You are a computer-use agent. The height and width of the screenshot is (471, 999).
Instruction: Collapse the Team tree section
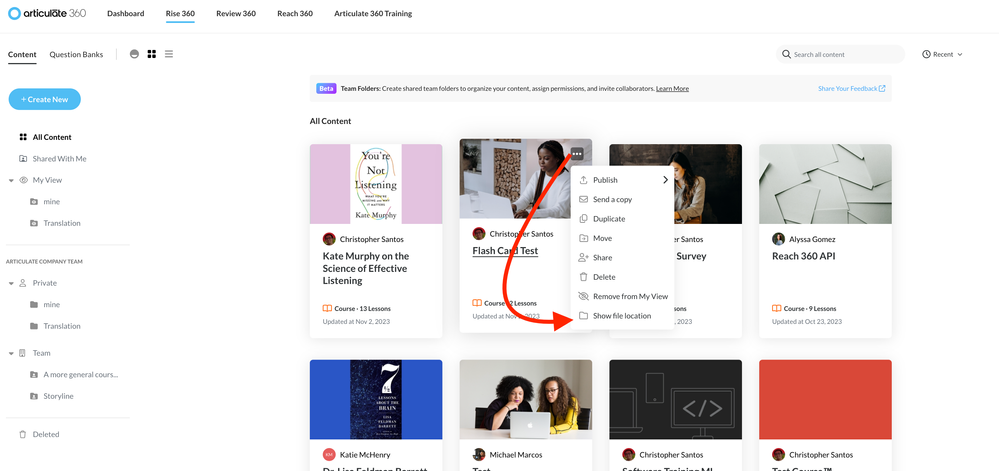(11, 354)
